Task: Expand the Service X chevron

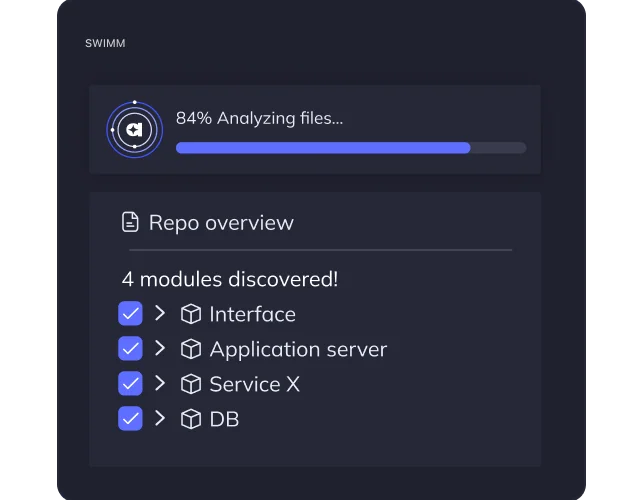Action: pyautogui.click(x=160, y=384)
